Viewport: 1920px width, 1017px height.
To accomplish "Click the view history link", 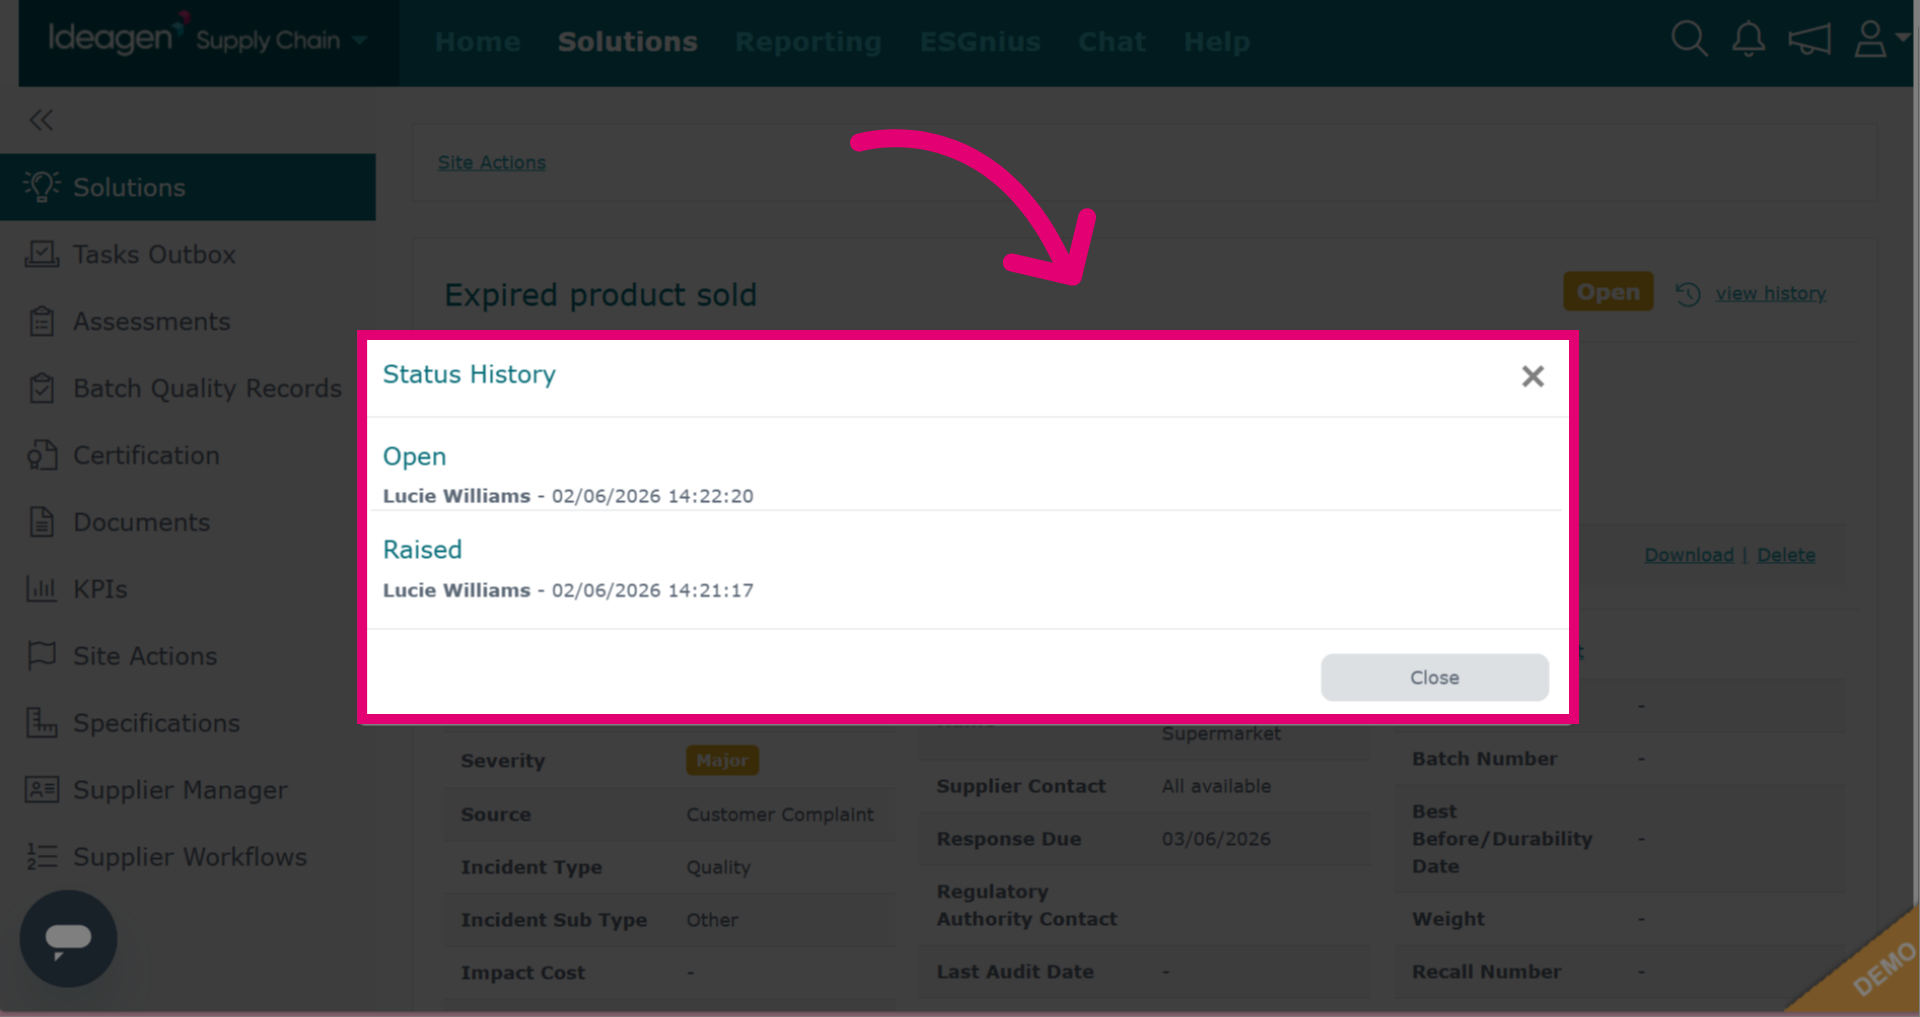I will click(x=1770, y=293).
